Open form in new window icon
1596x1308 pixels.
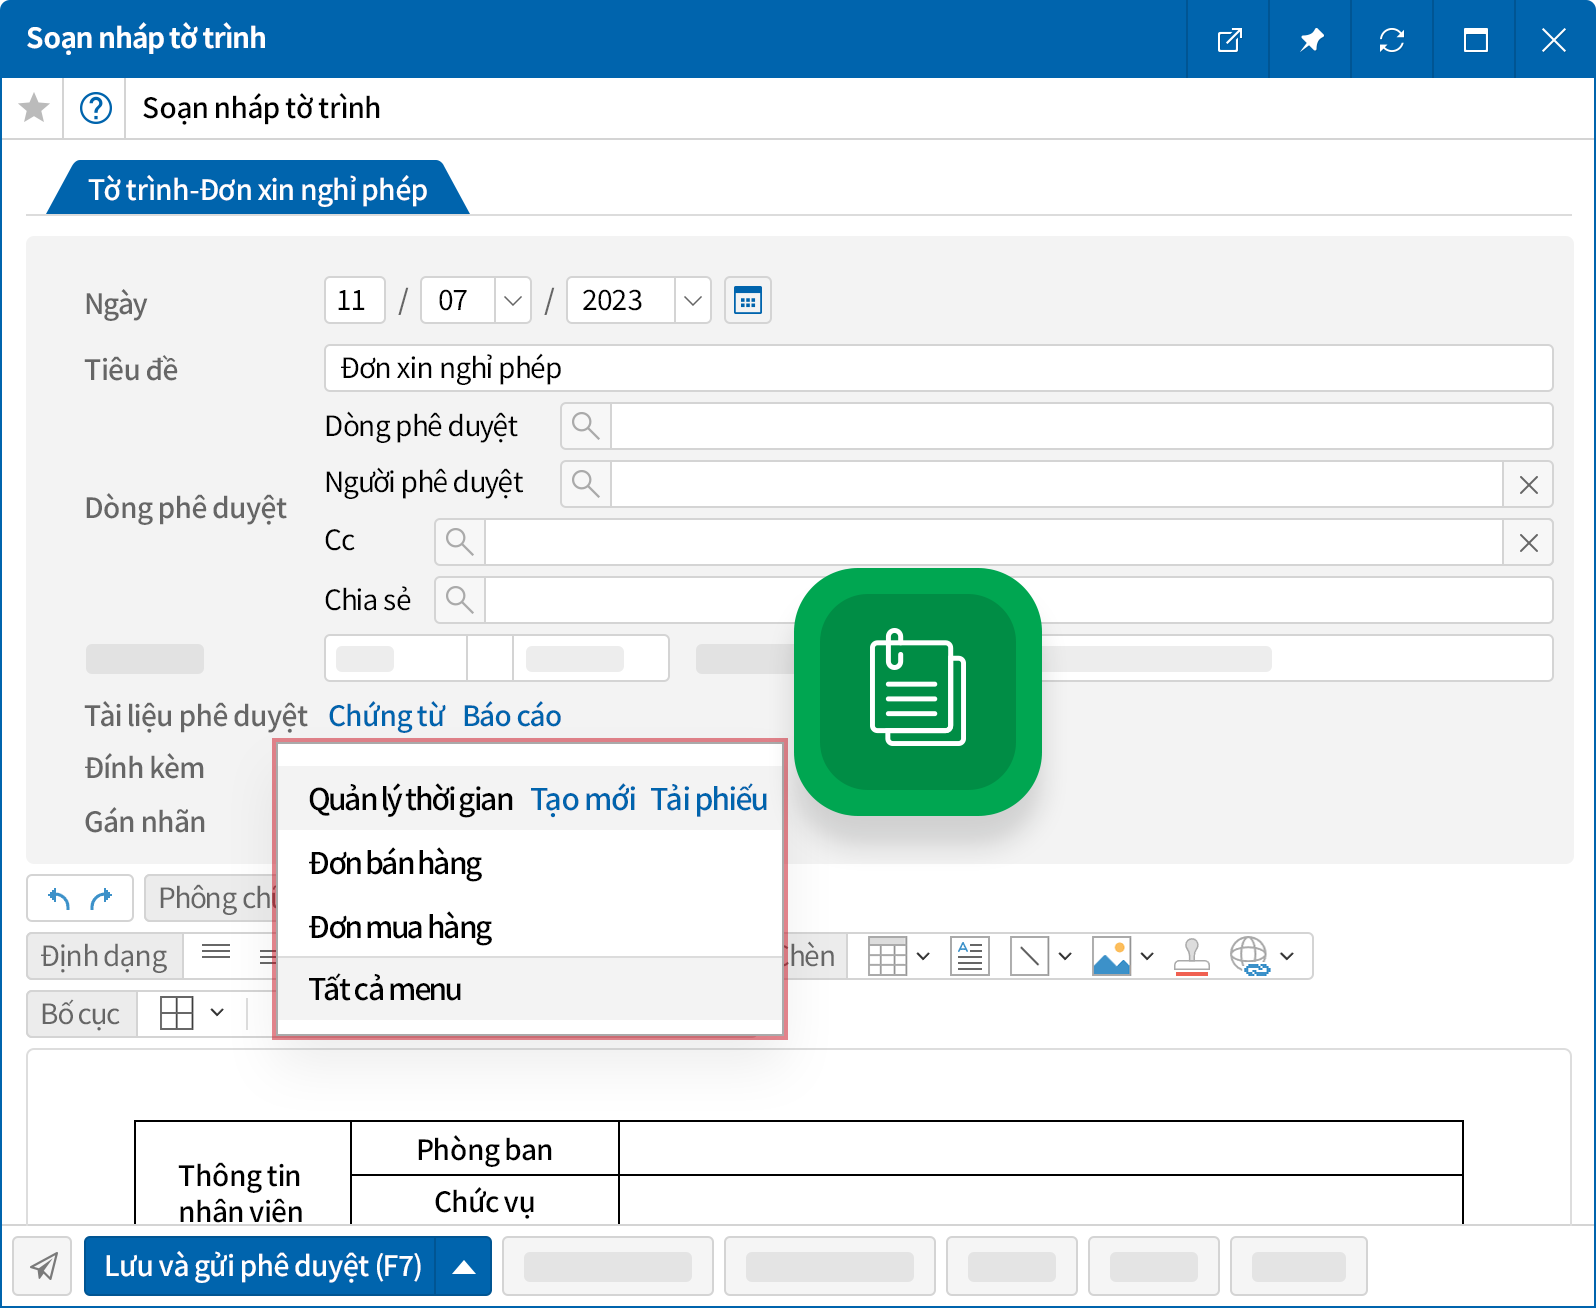click(x=1229, y=40)
